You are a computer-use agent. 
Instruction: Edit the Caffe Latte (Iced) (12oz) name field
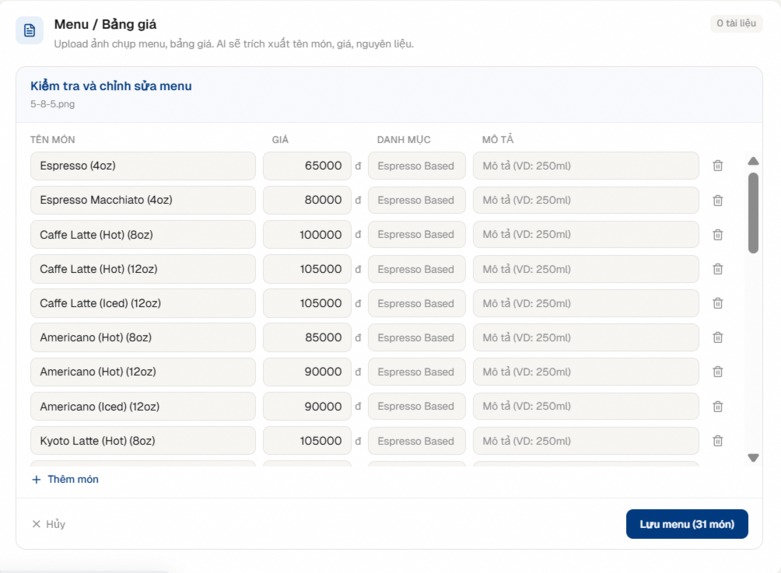143,303
